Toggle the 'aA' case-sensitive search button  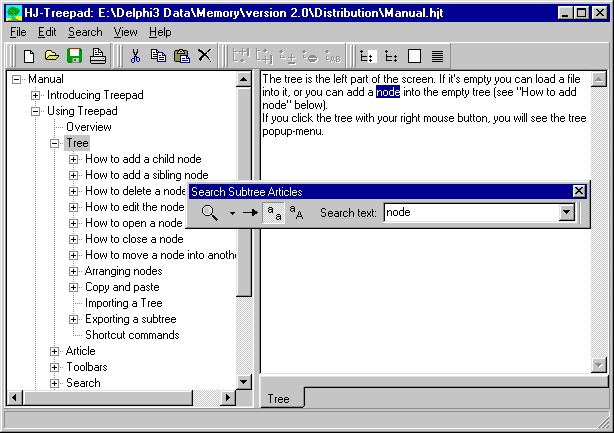pyautogui.click(x=296, y=213)
